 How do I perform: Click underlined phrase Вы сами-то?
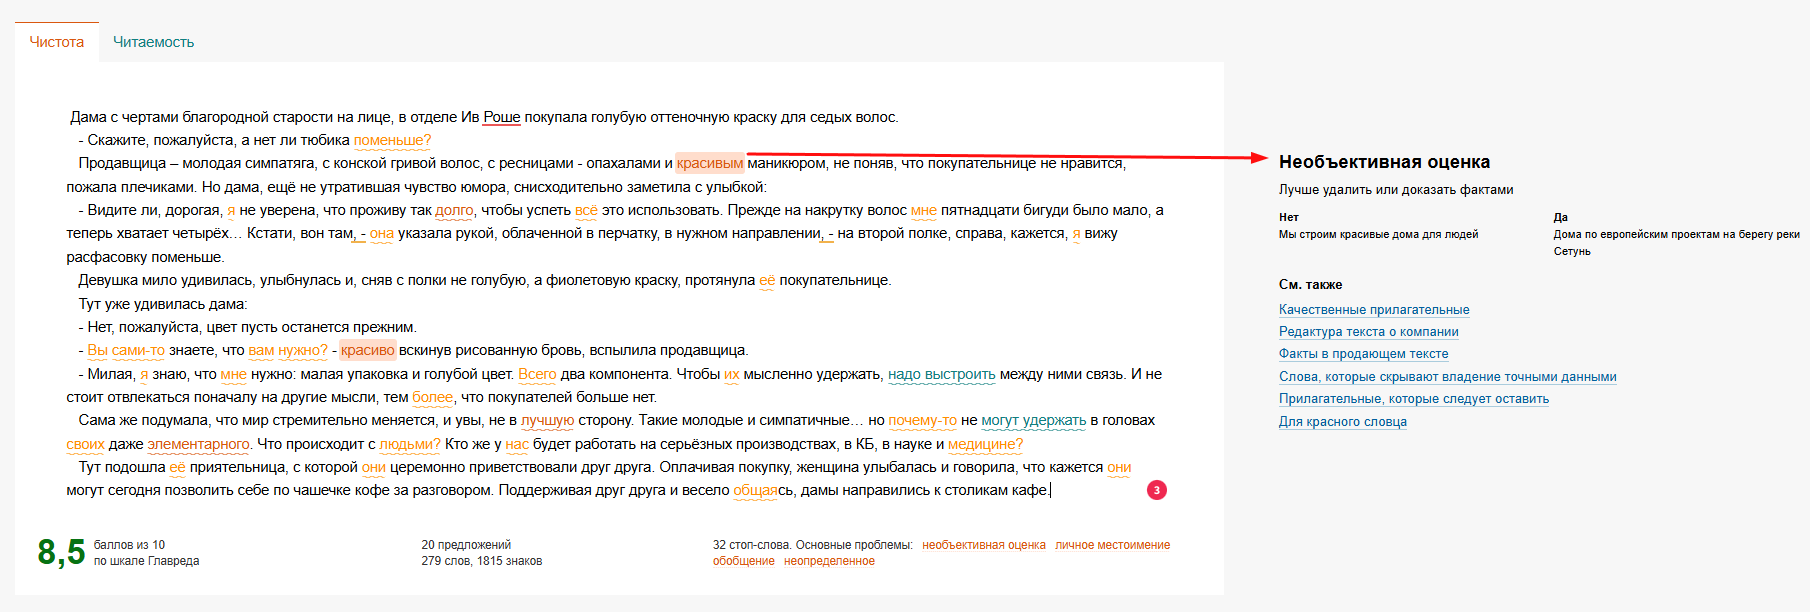coord(126,350)
